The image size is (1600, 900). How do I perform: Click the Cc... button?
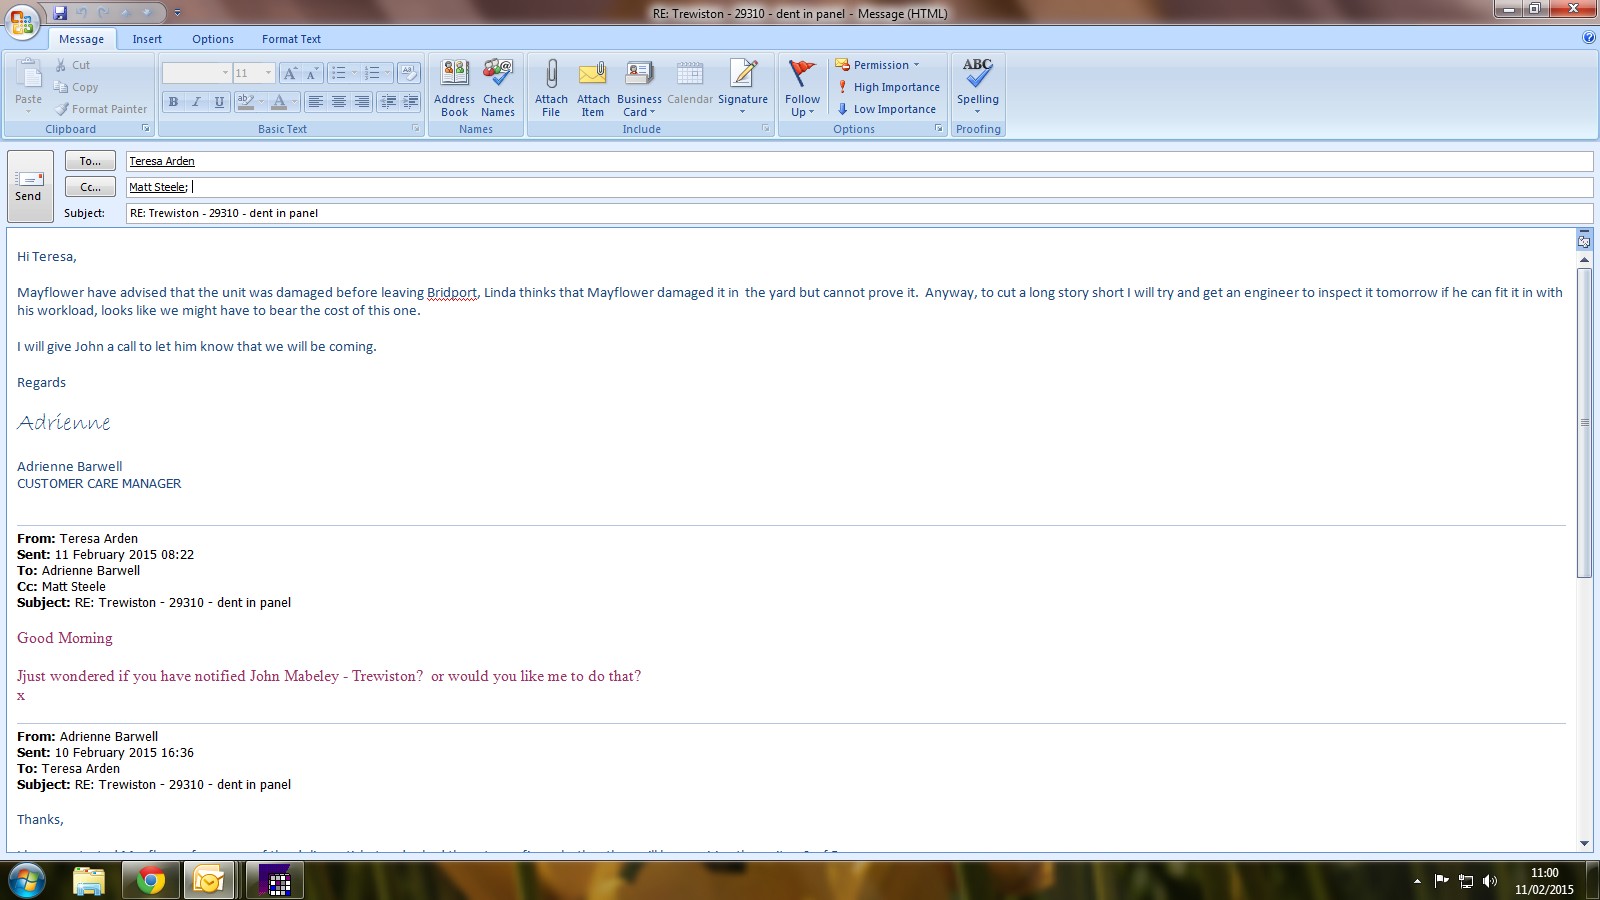tap(90, 187)
